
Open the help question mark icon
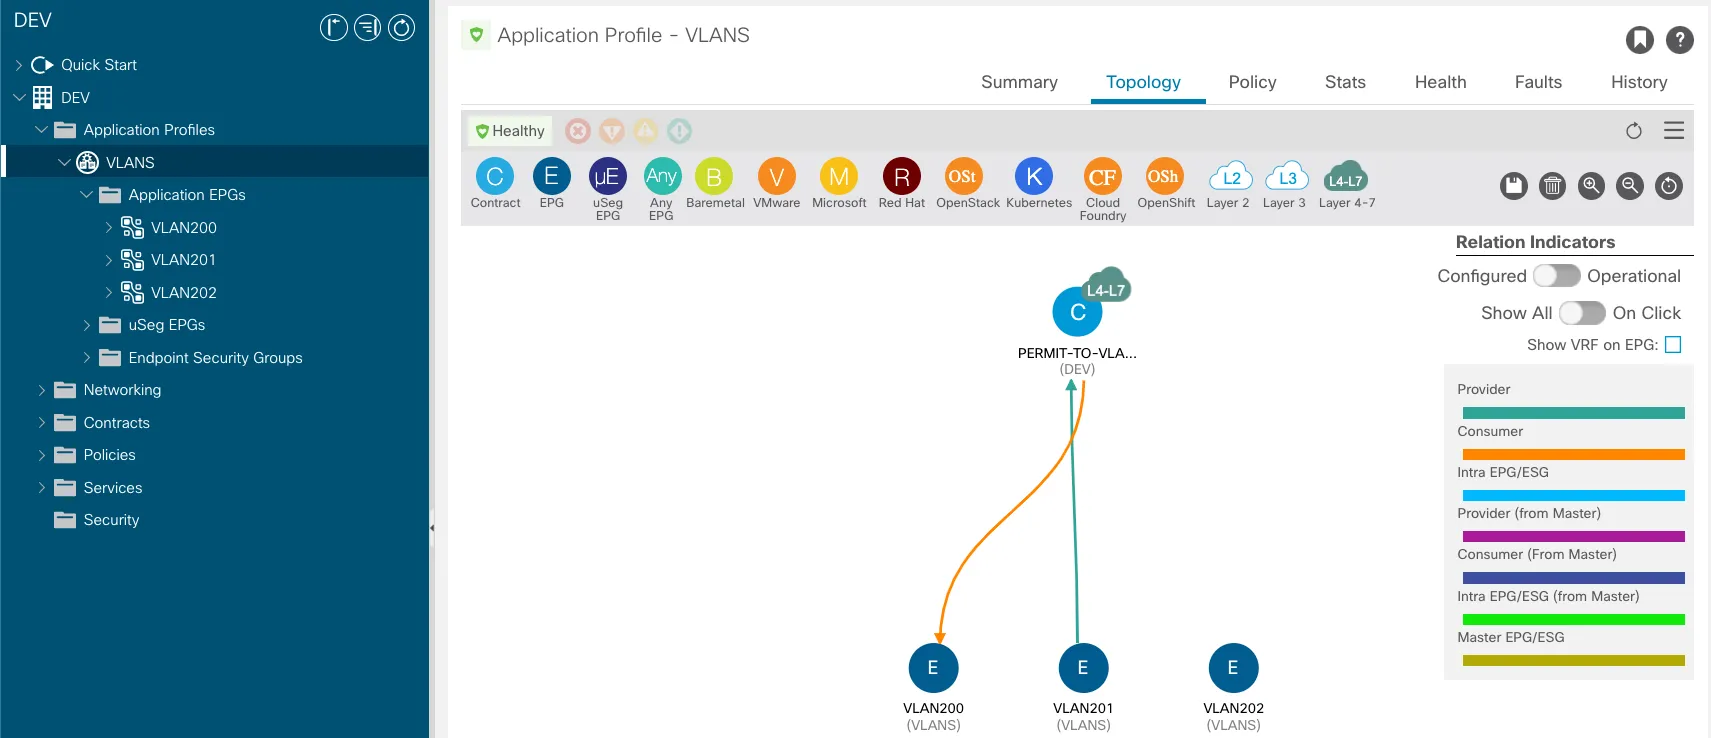pos(1679,40)
